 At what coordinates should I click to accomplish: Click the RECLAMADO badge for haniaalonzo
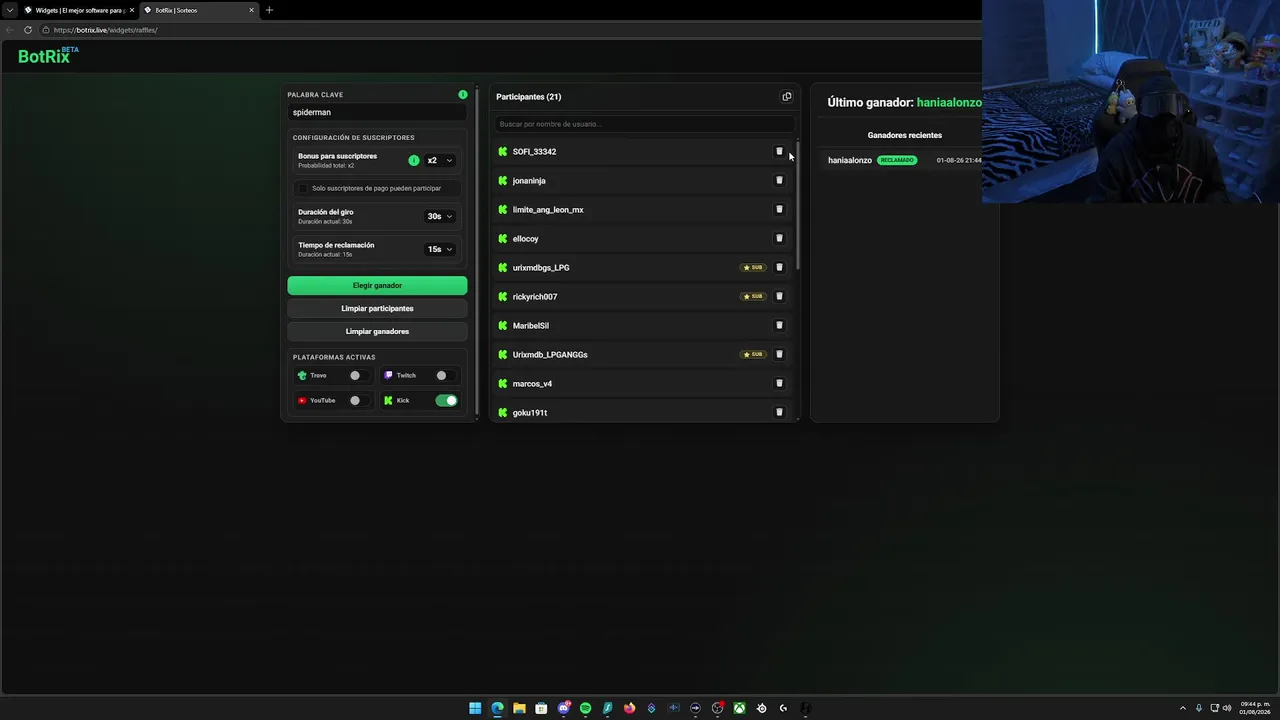point(897,160)
